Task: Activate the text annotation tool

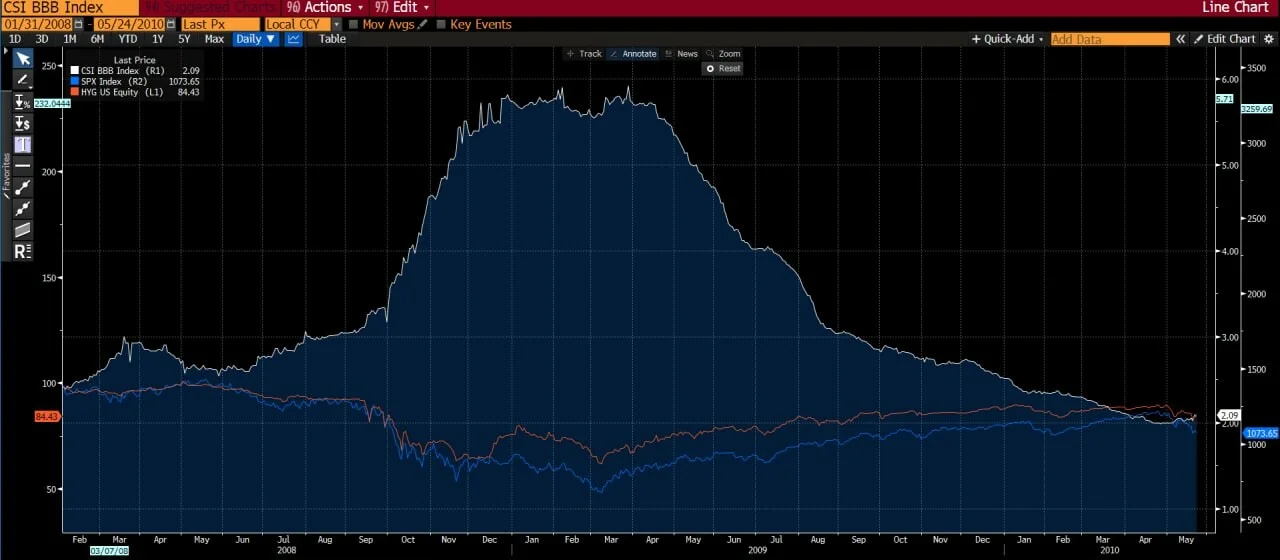Action: pos(22,144)
